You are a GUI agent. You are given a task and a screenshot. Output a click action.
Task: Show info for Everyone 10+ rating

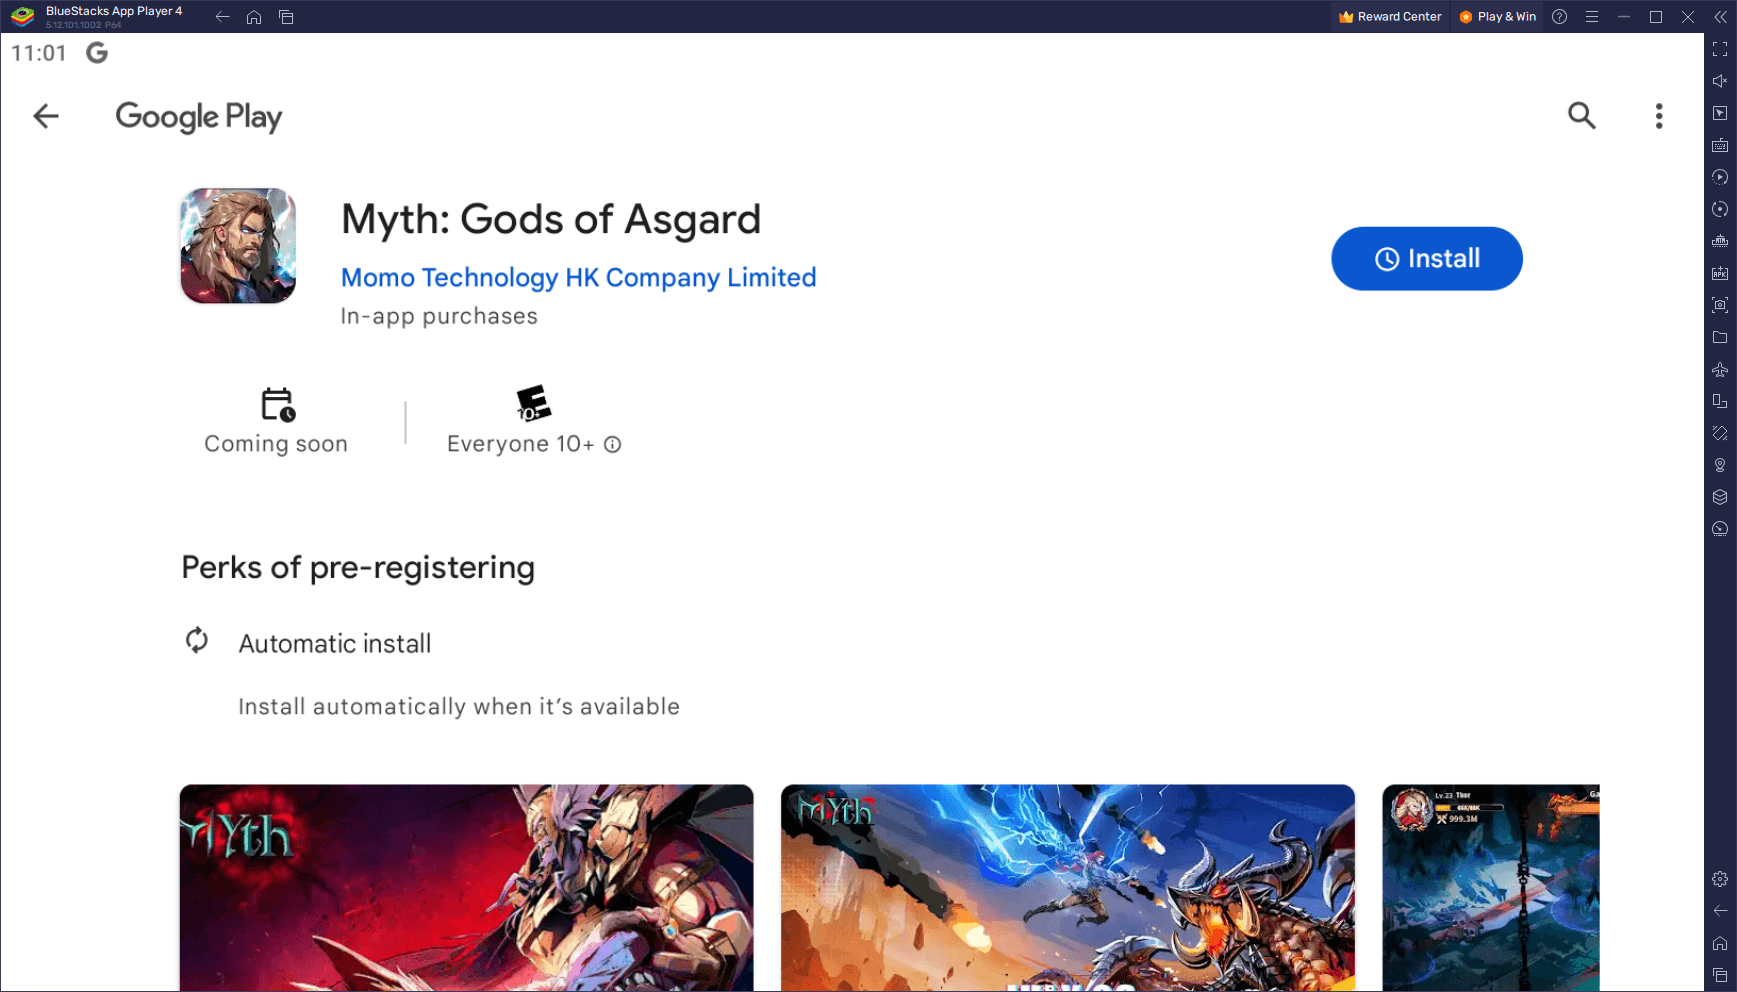[x=613, y=444]
